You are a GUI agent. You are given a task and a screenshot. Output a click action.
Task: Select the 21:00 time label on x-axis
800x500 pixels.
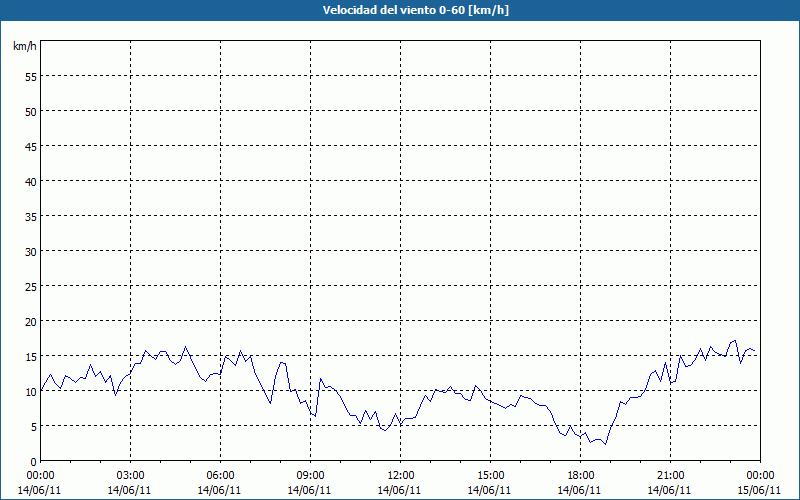[x=670, y=476]
